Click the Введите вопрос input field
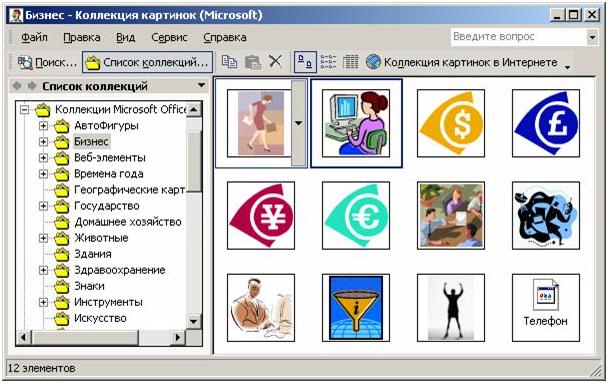This screenshot has width=608, height=383. coord(519,37)
